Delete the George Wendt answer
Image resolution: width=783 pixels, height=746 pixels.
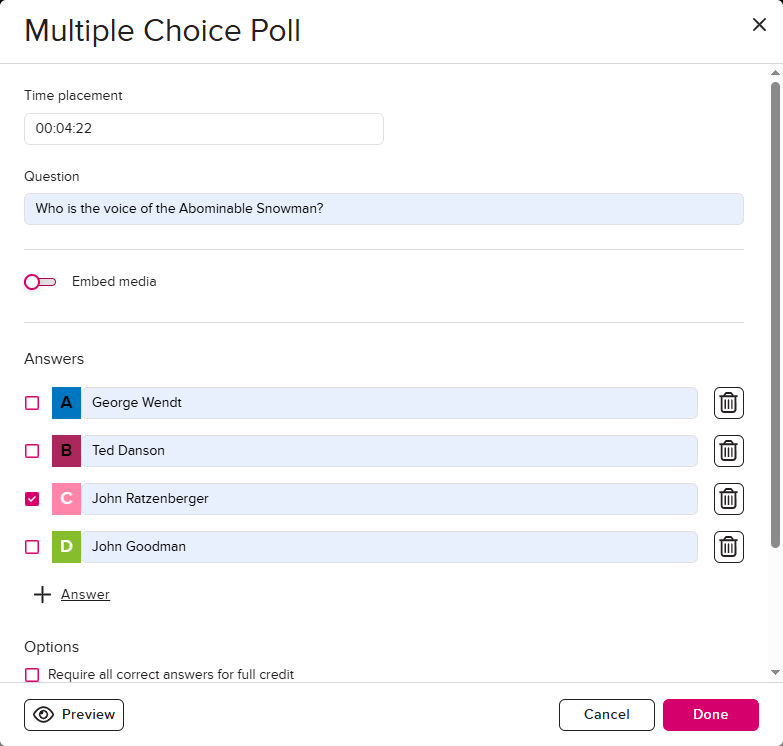(729, 402)
